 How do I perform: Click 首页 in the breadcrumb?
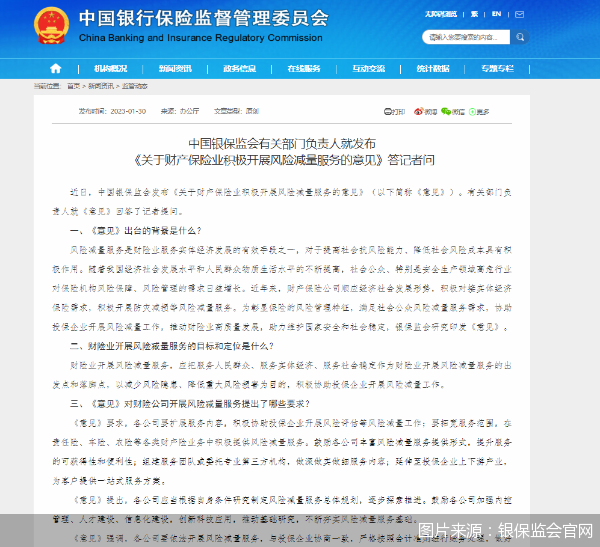(73, 86)
